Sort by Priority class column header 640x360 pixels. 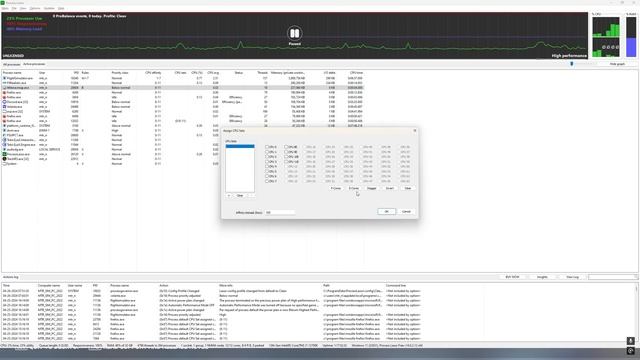pyautogui.click(x=120, y=73)
